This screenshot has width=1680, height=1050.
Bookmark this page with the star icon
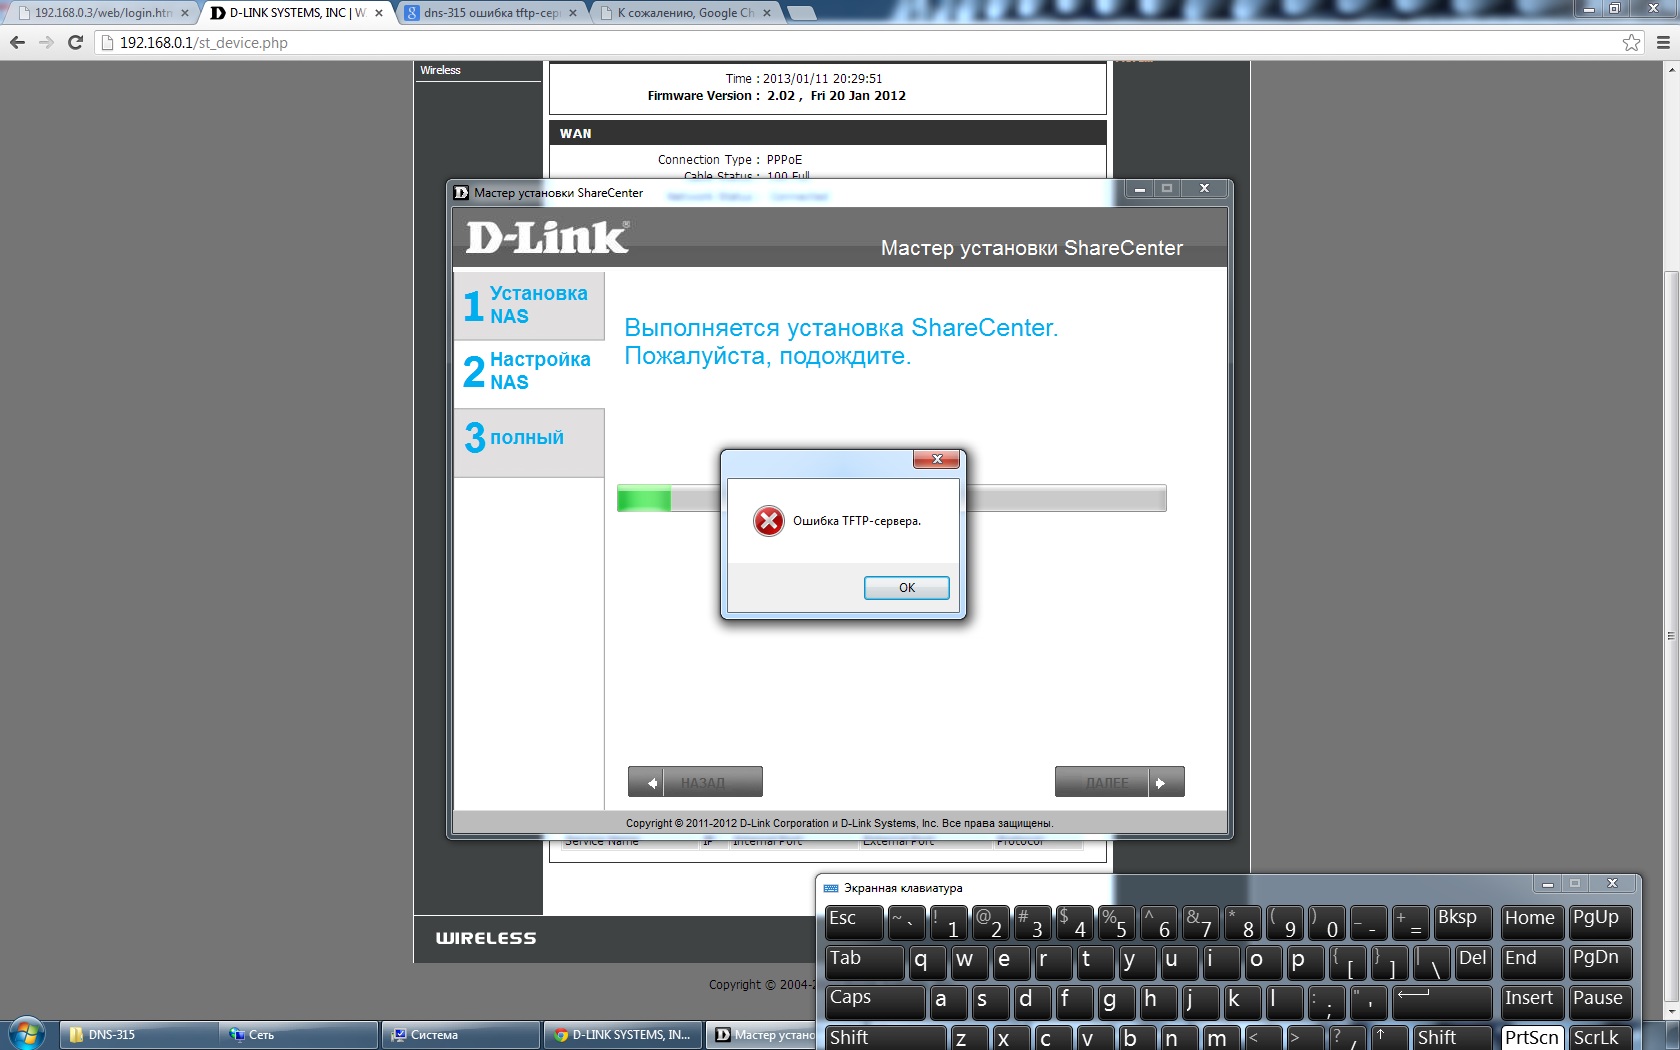[1631, 42]
